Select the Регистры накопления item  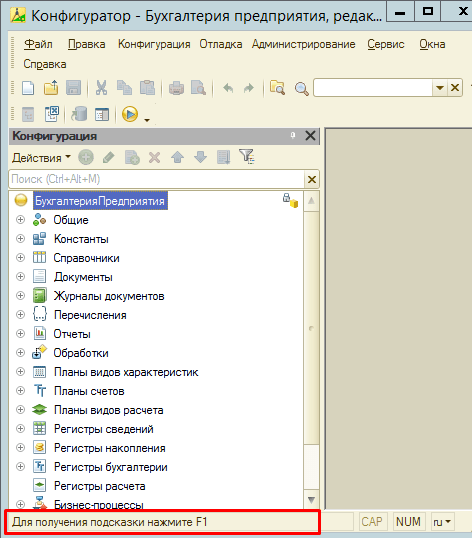110,448
